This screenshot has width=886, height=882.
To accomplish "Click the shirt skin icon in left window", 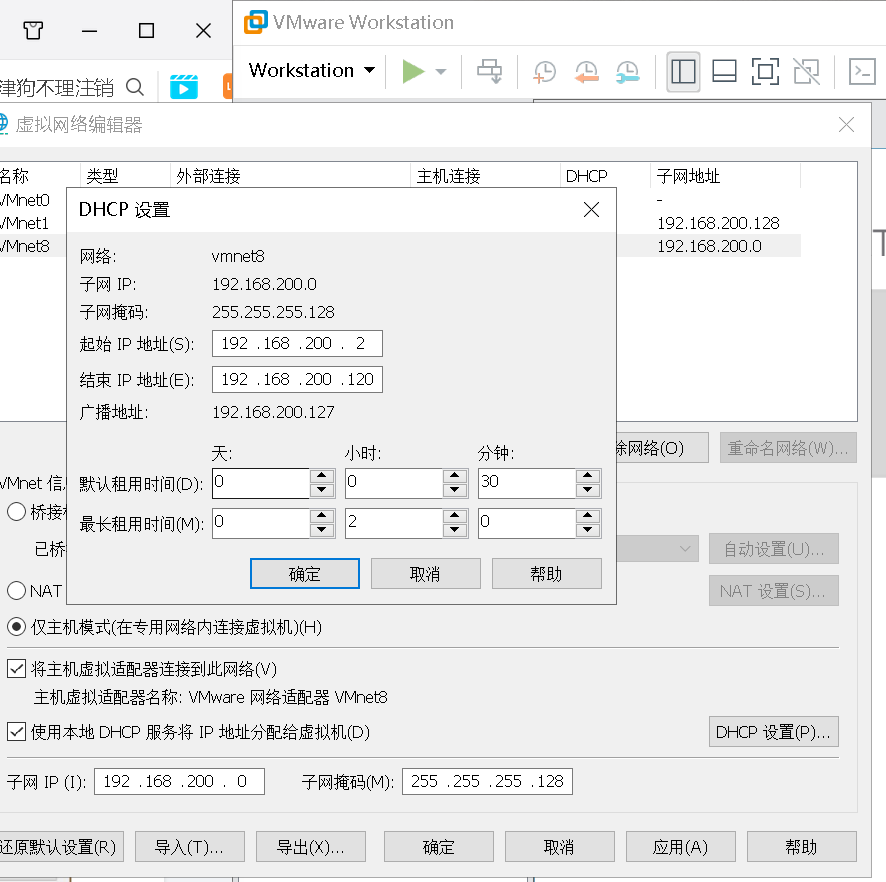I will point(33,30).
